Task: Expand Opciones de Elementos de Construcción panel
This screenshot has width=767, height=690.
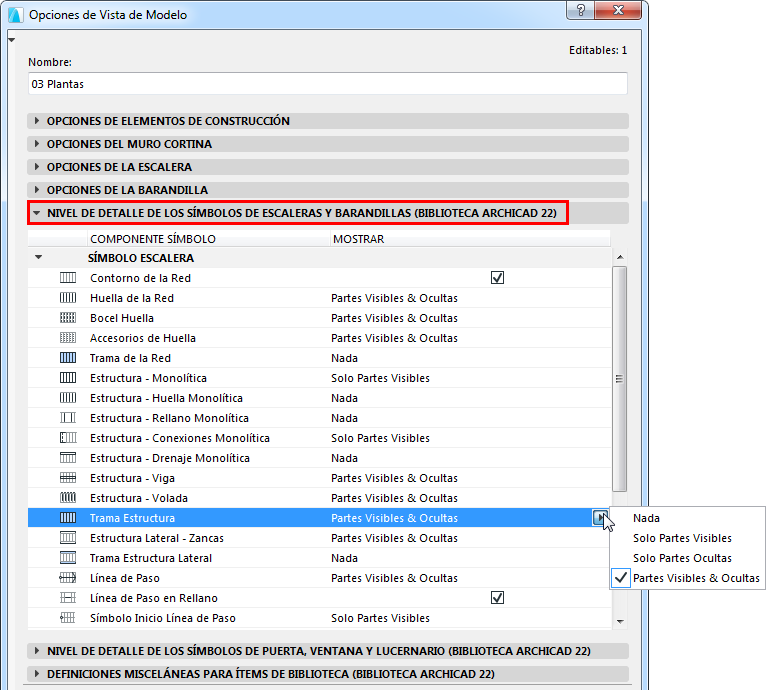Action: coord(37,121)
